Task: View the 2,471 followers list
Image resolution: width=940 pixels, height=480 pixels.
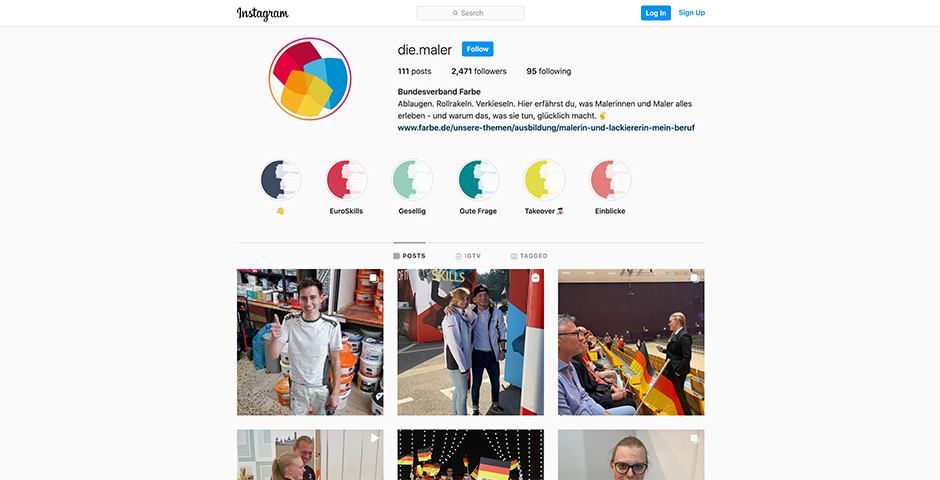Action: click(x=479, y=71)
